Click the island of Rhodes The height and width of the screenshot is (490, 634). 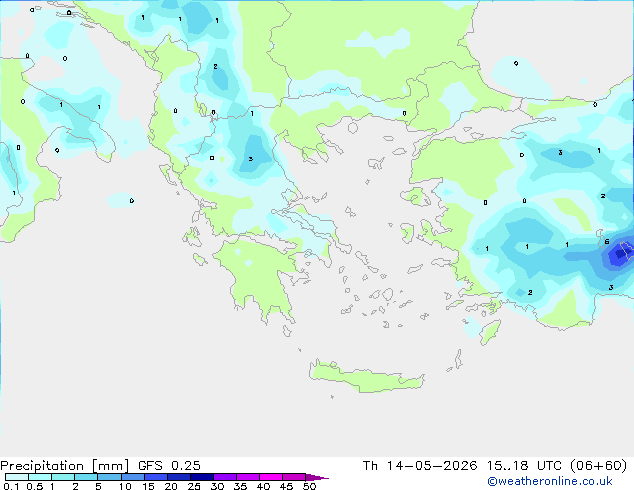[x=490, y=332]
